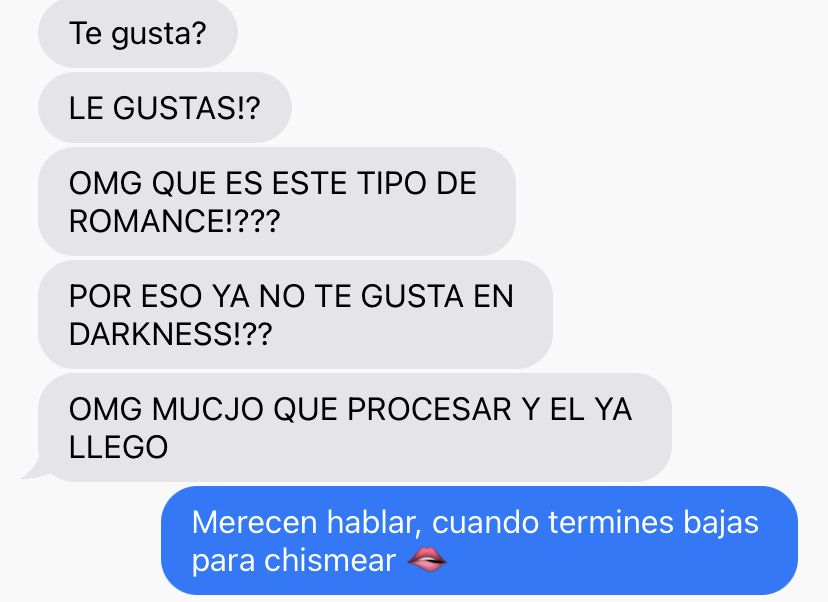
Task: Tap the "OMG QUE ES ESTE TIPO DE ROMANCE" bubble
Action: pyautogui.click(x=277, y=202)
